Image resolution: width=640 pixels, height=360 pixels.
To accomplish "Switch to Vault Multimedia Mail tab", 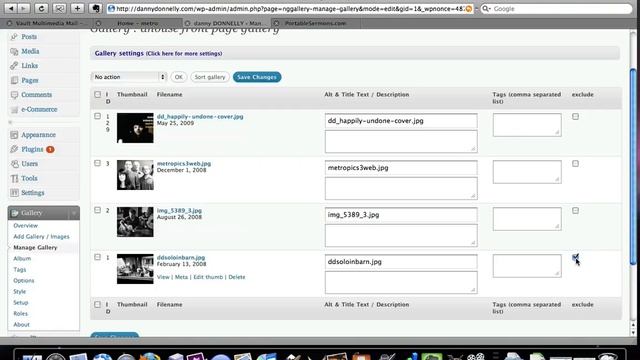I will click(48, 23).
